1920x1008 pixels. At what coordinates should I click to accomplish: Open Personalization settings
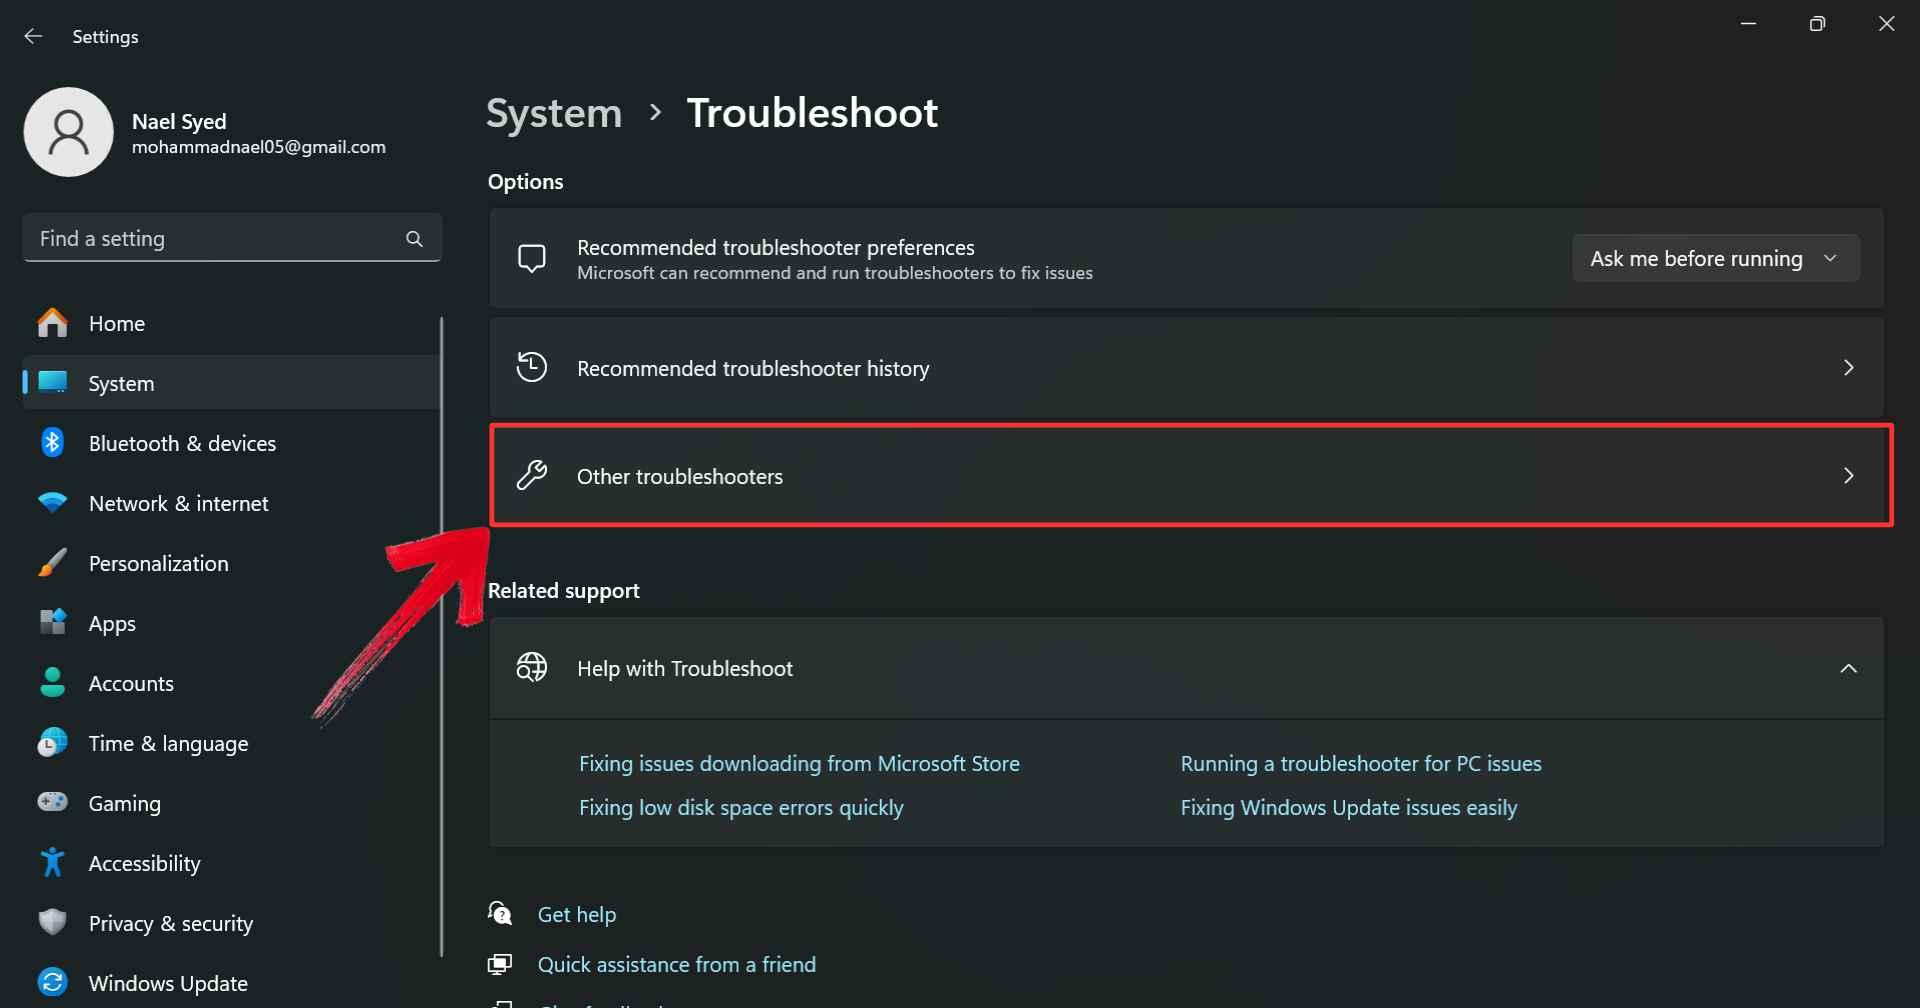51,563
